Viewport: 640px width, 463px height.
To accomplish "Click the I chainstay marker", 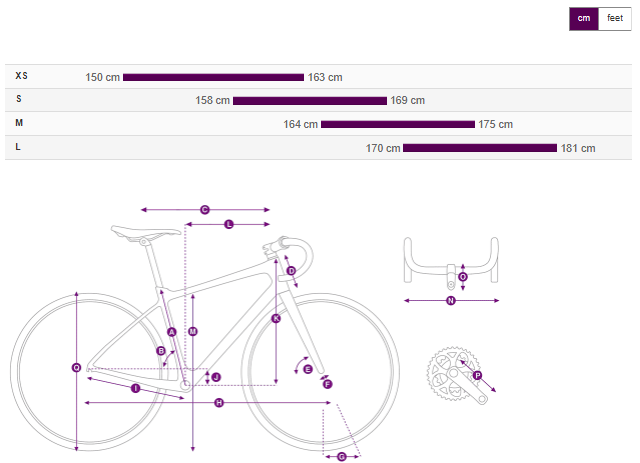I will (x=135, y=388).
